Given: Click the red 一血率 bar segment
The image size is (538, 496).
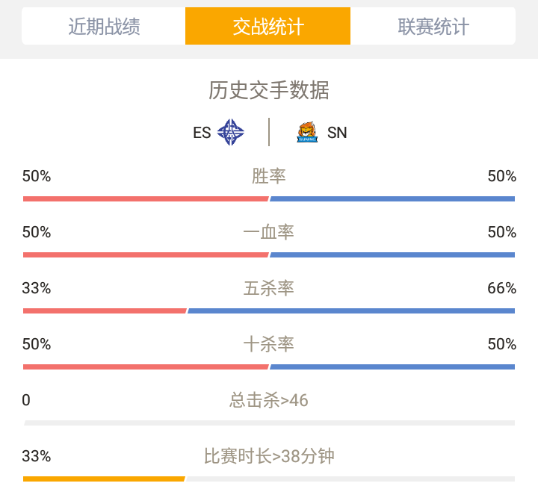Looking at the screenshot, I should [x=146, y=255].
